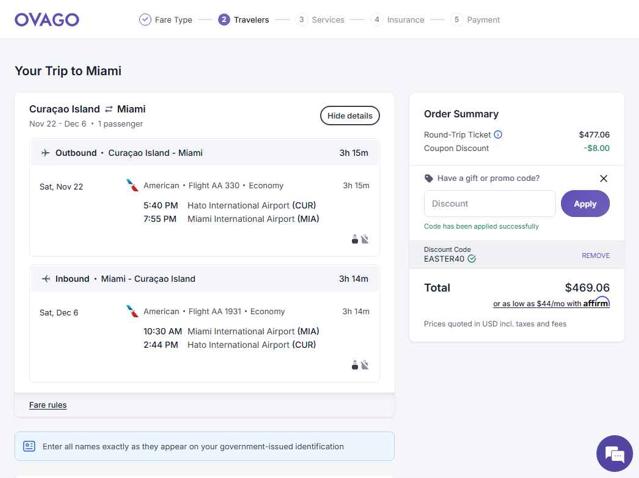
Task: Click 'Code has been applied successfully' message
Action: [x=481, y=226]
